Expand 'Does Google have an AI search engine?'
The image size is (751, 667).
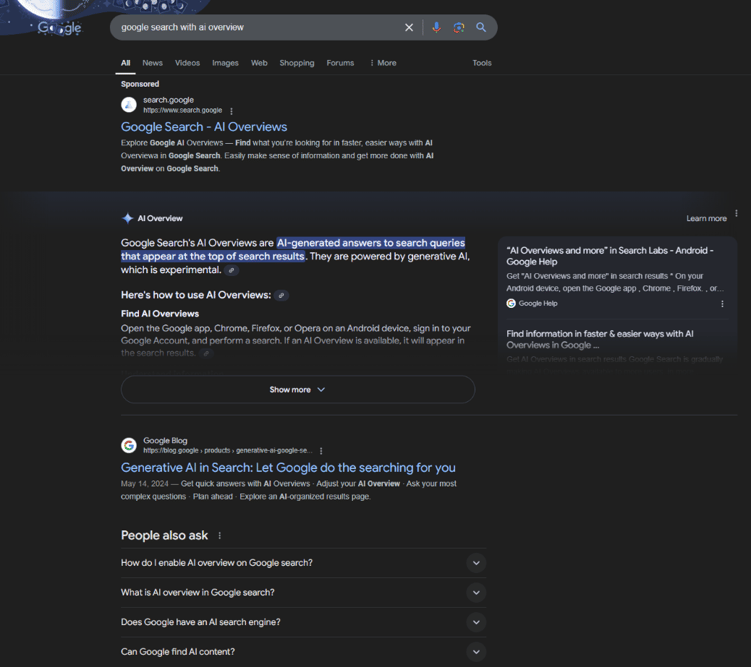click(476, 622)
